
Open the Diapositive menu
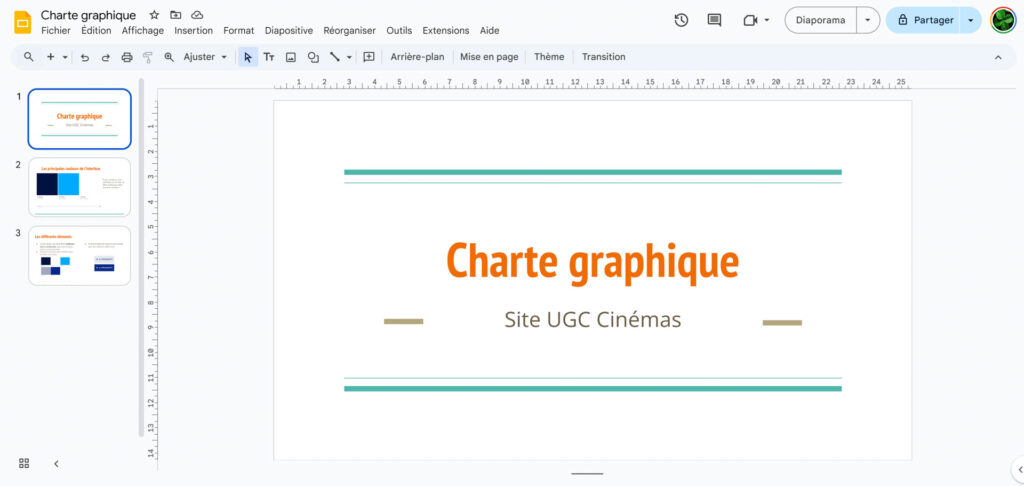(x=289, y=31)
